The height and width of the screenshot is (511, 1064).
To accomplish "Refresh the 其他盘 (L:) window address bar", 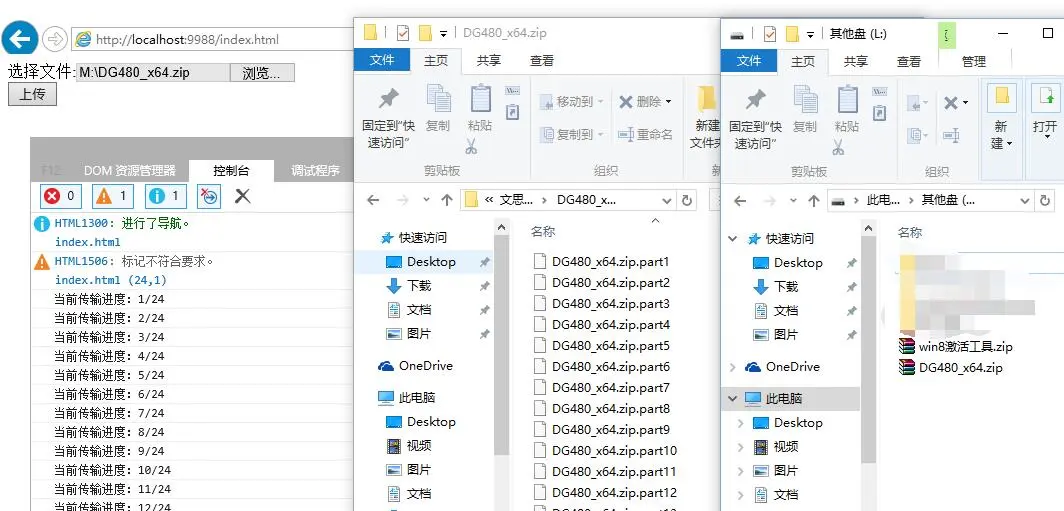I will (x=1046, y=201).
